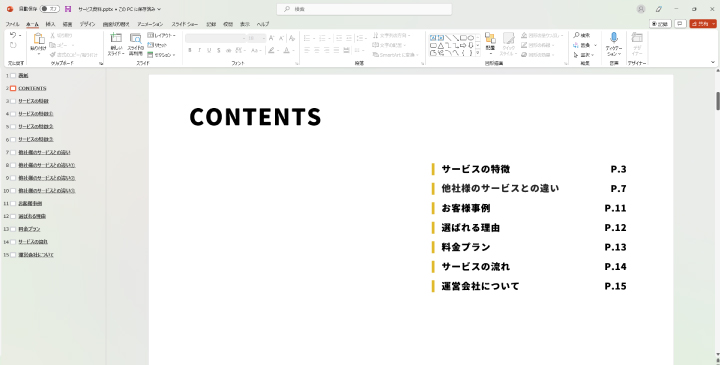Click the Quick Styles icon
Screen dimensions: 720x365
pyautogui.click(x=508, y=38)
